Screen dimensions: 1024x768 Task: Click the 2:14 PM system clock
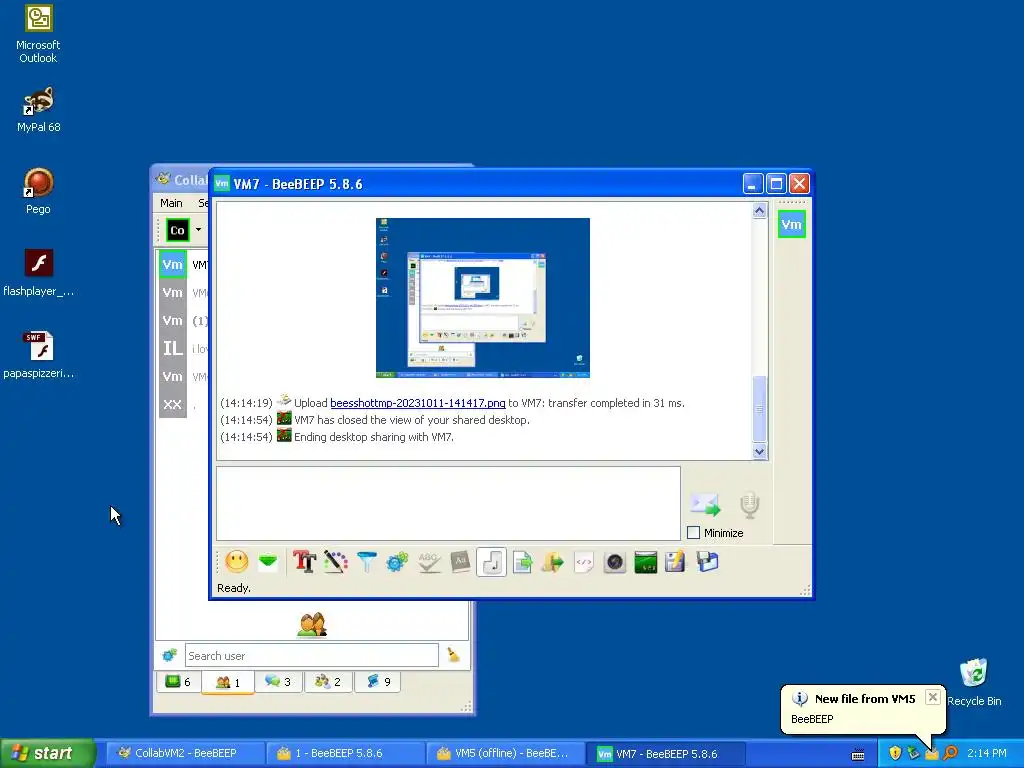(986, 753)
